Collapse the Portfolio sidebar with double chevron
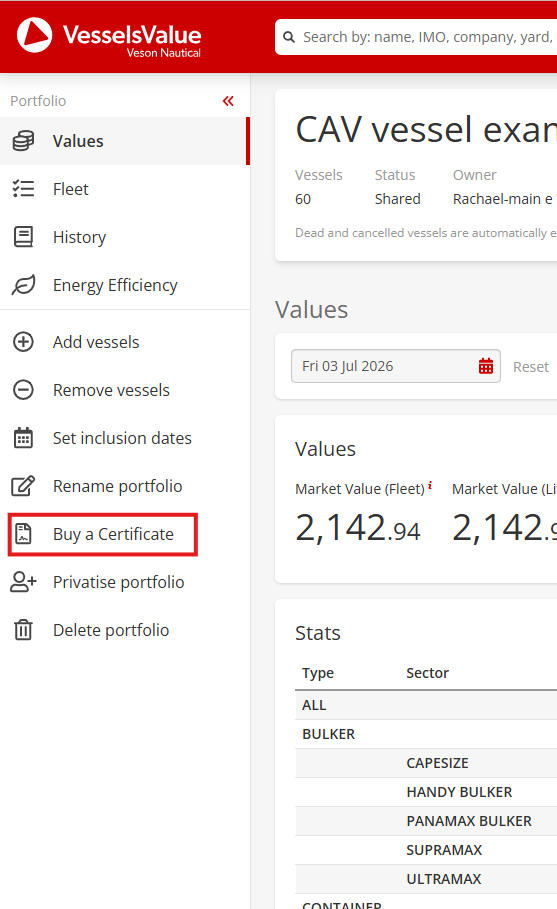557x909 pixels. point(228,101)
